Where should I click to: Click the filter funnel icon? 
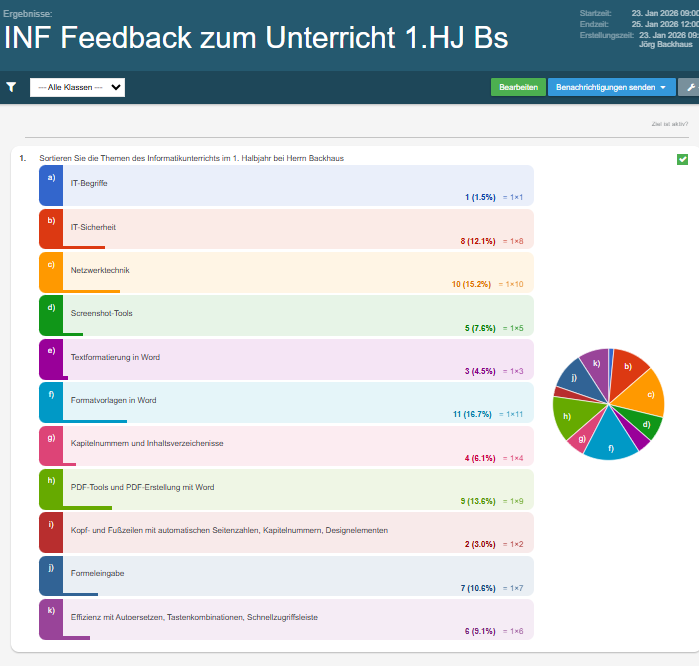(x=11, y=87)
